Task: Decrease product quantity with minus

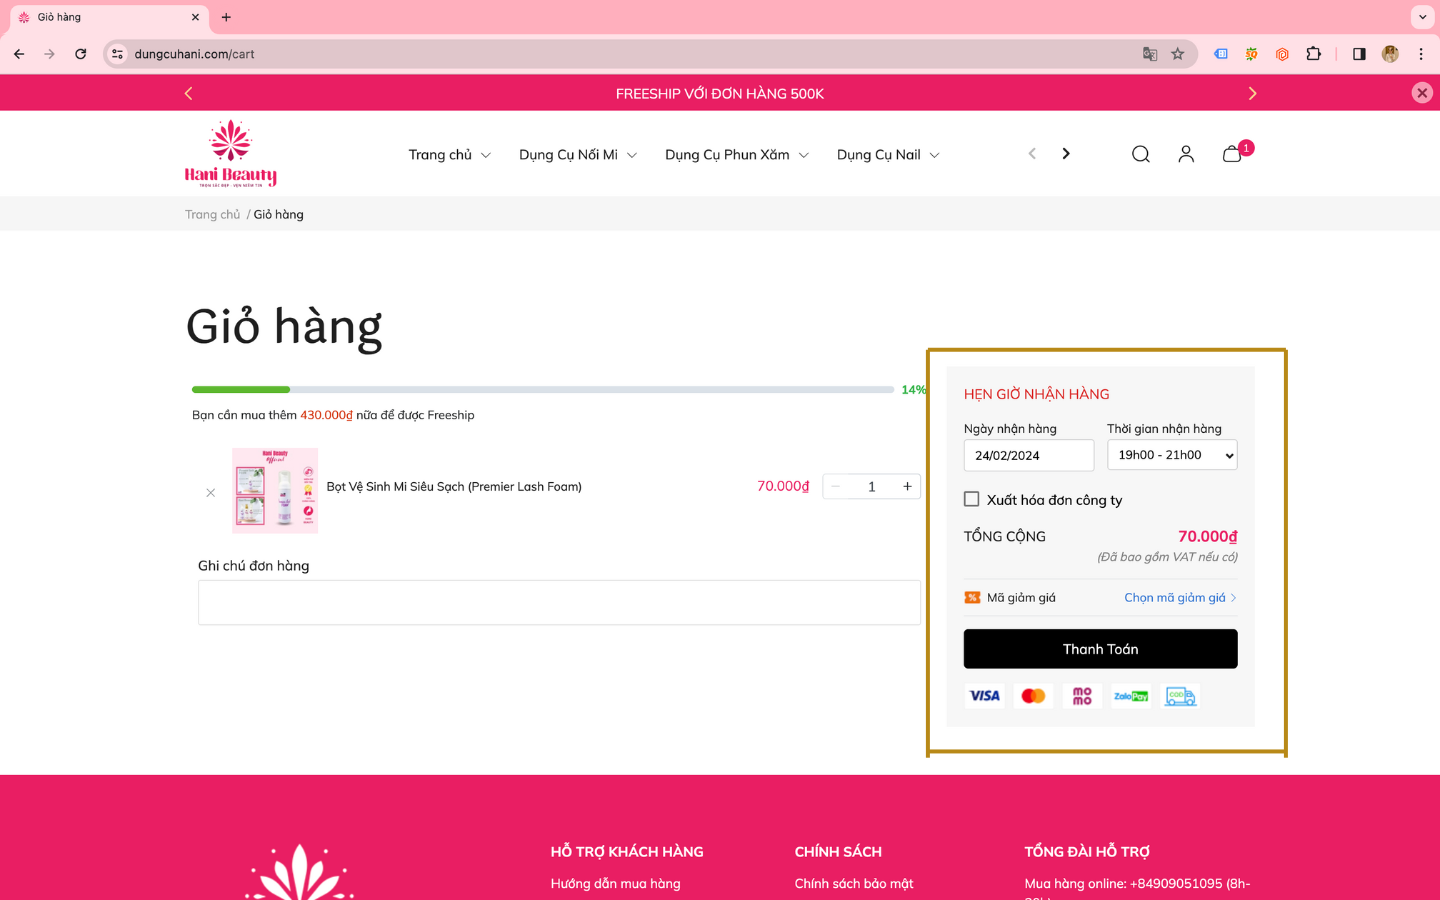Action: tap(836, 487)
